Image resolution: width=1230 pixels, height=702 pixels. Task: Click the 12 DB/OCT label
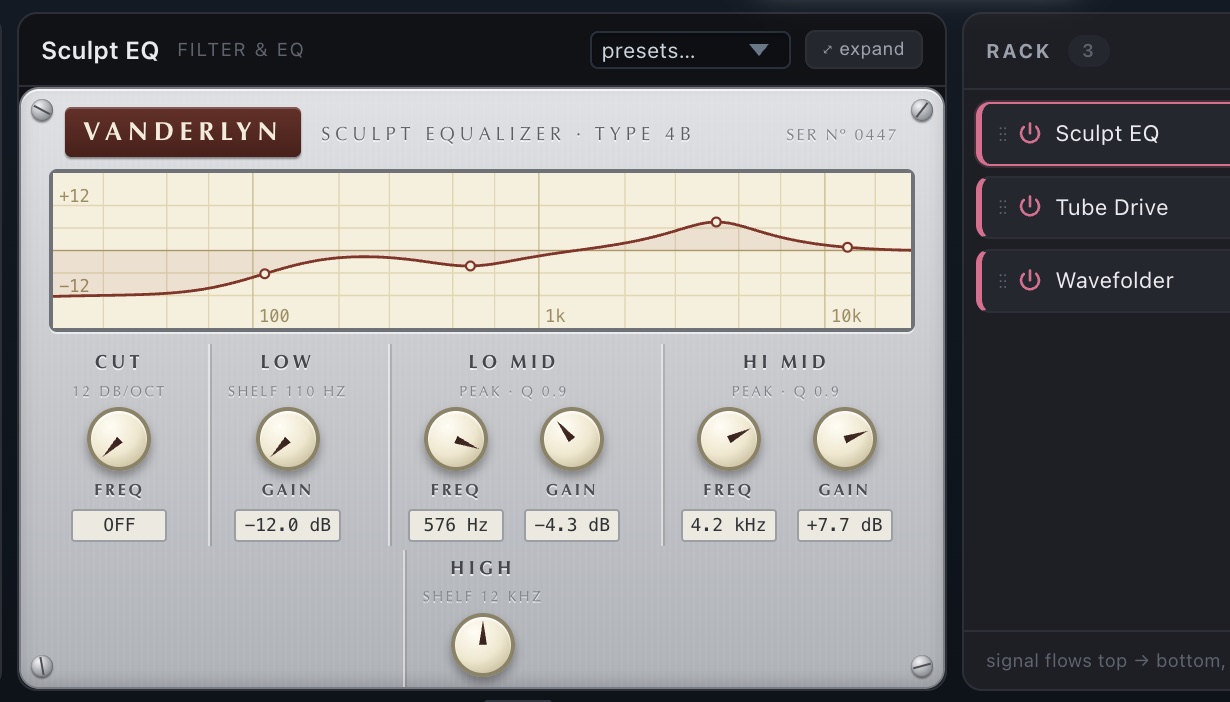[119, 391]
